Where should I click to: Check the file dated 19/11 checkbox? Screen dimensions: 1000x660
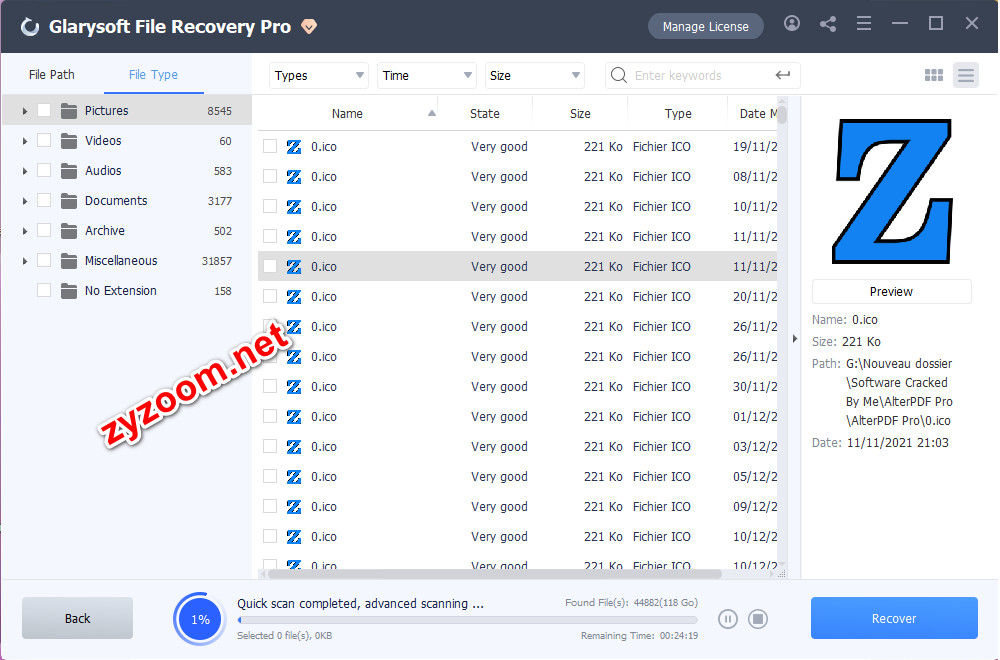point(270,147)
